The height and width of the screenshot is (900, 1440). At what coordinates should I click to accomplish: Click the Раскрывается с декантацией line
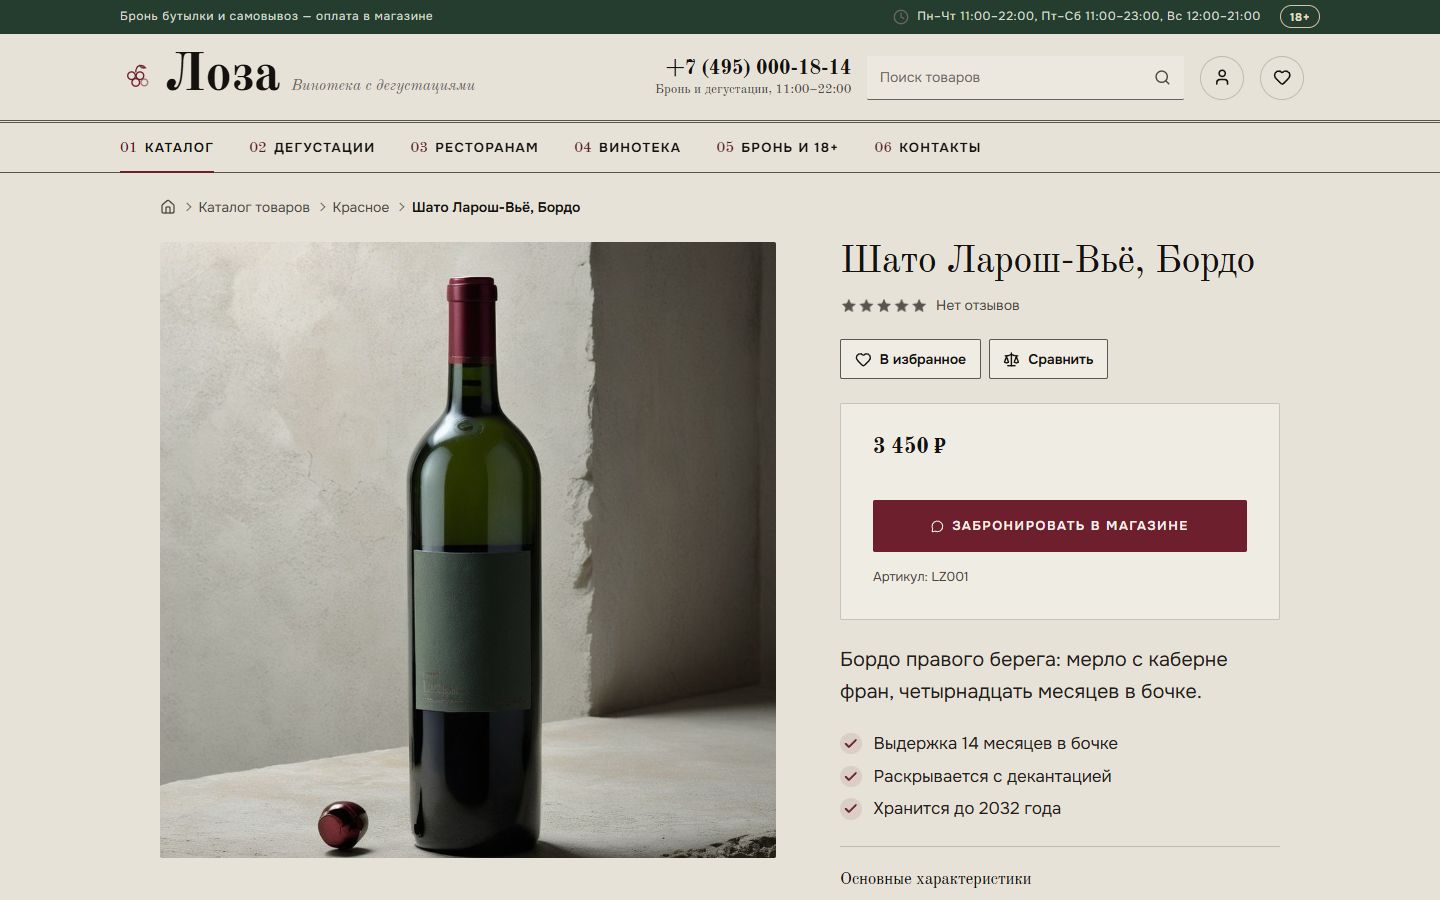click(x=992, y=776)
